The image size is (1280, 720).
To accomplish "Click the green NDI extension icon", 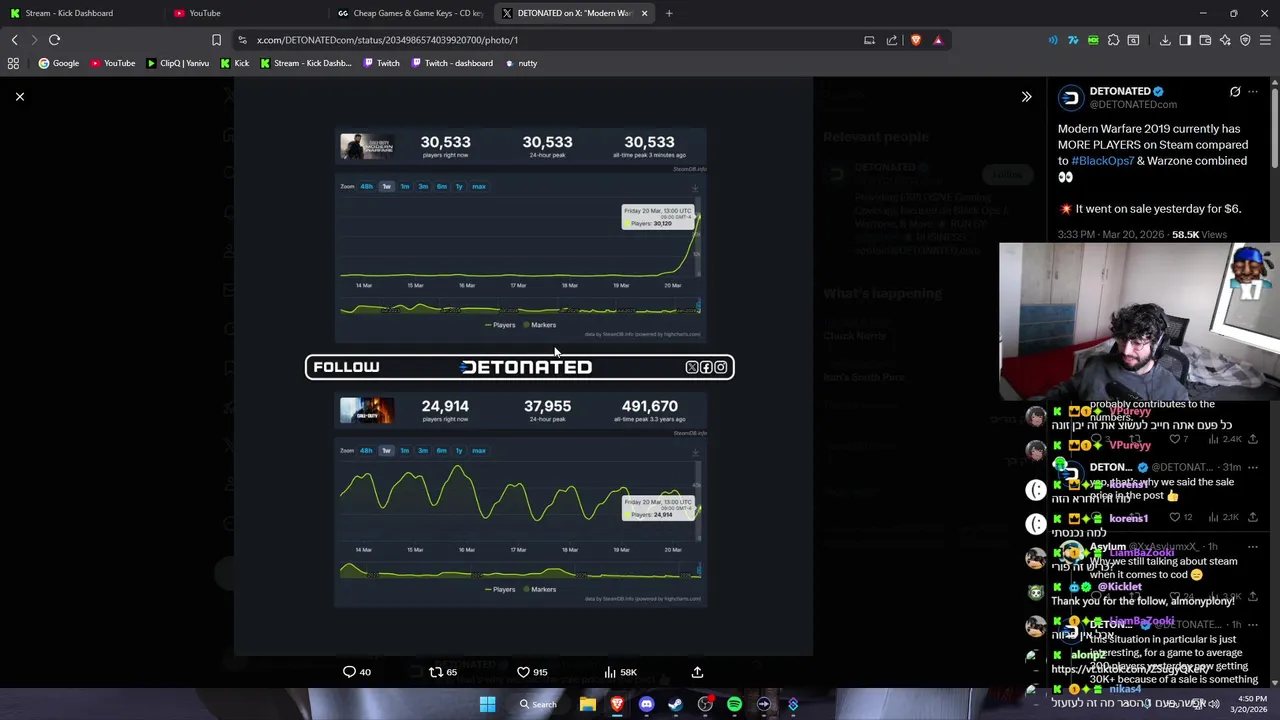I will pyautogui.click(x=1093, y=40).
